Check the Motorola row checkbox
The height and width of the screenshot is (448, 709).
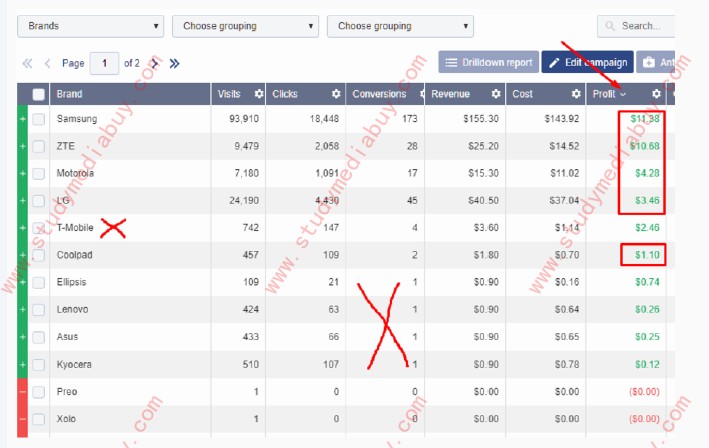pyautogui.click(x=38, y=174)
